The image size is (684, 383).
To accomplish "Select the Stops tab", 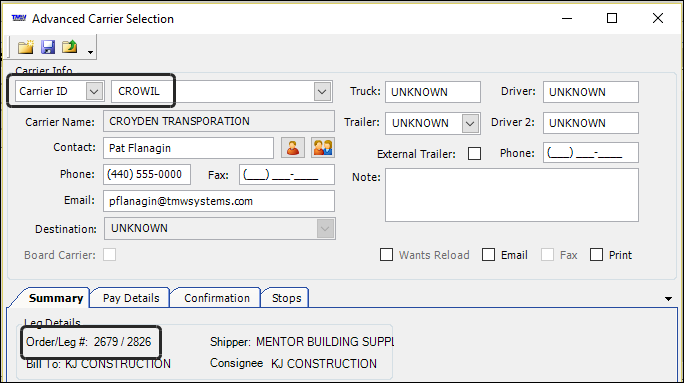I will coord(286,298).
